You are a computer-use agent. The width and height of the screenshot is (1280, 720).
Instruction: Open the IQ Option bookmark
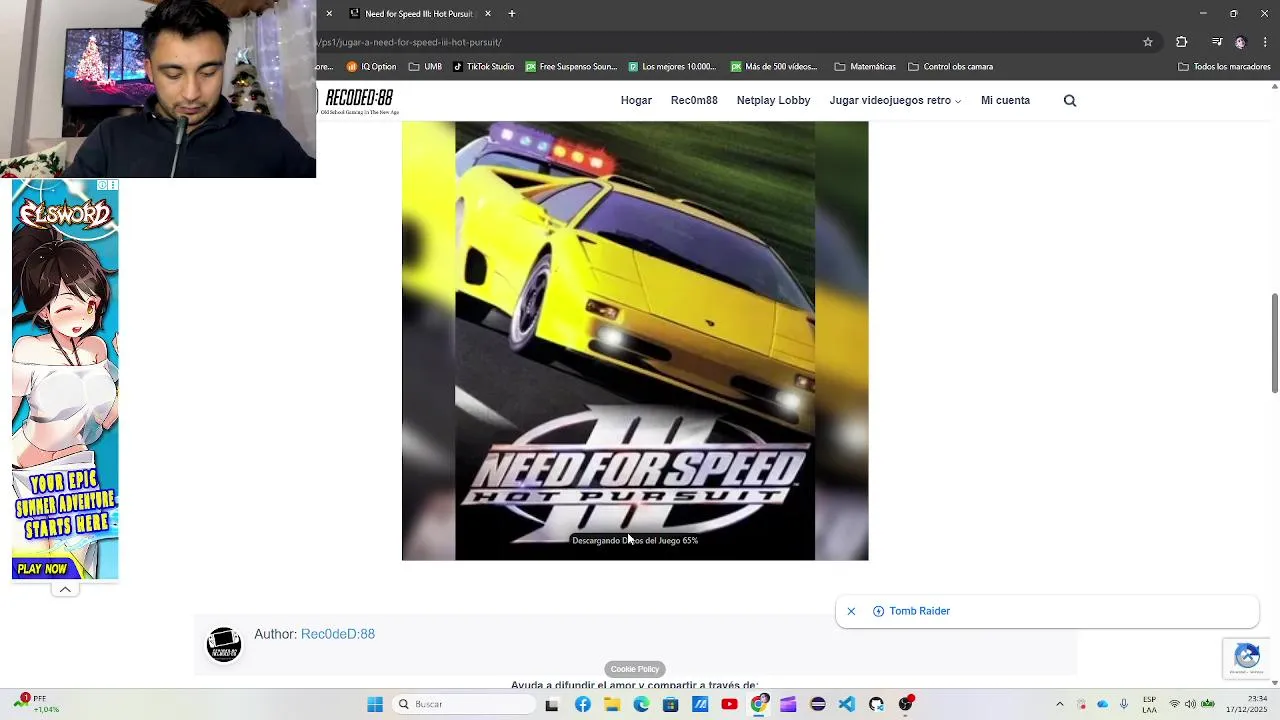pyautogui.click(x=371, y=67)
